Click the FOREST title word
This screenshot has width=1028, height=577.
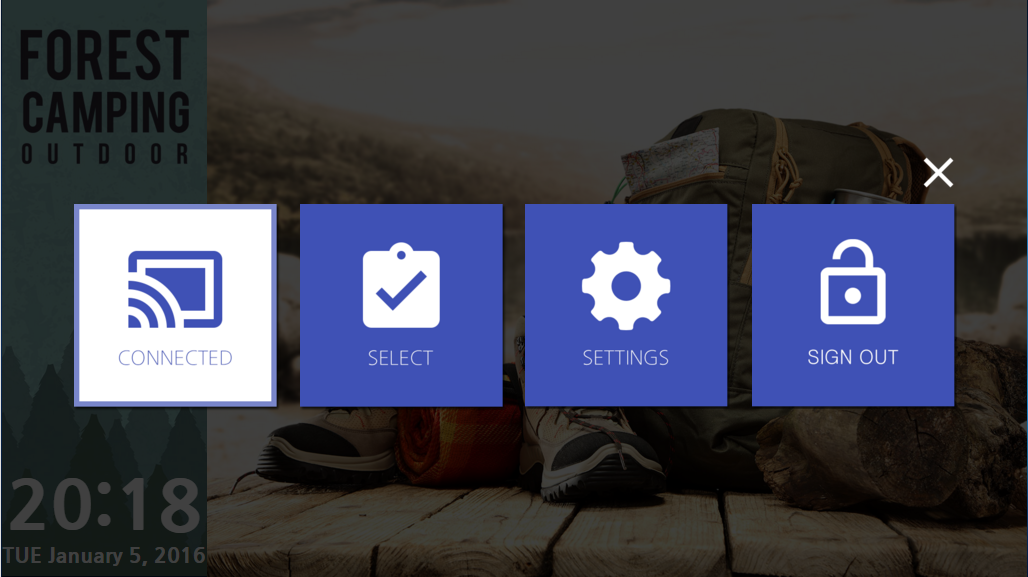click(105, 55)
